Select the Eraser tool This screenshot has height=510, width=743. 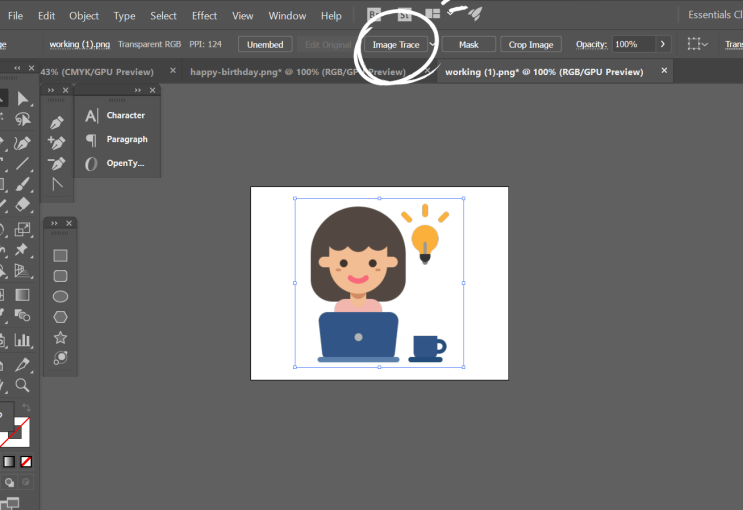coord(22,204)
